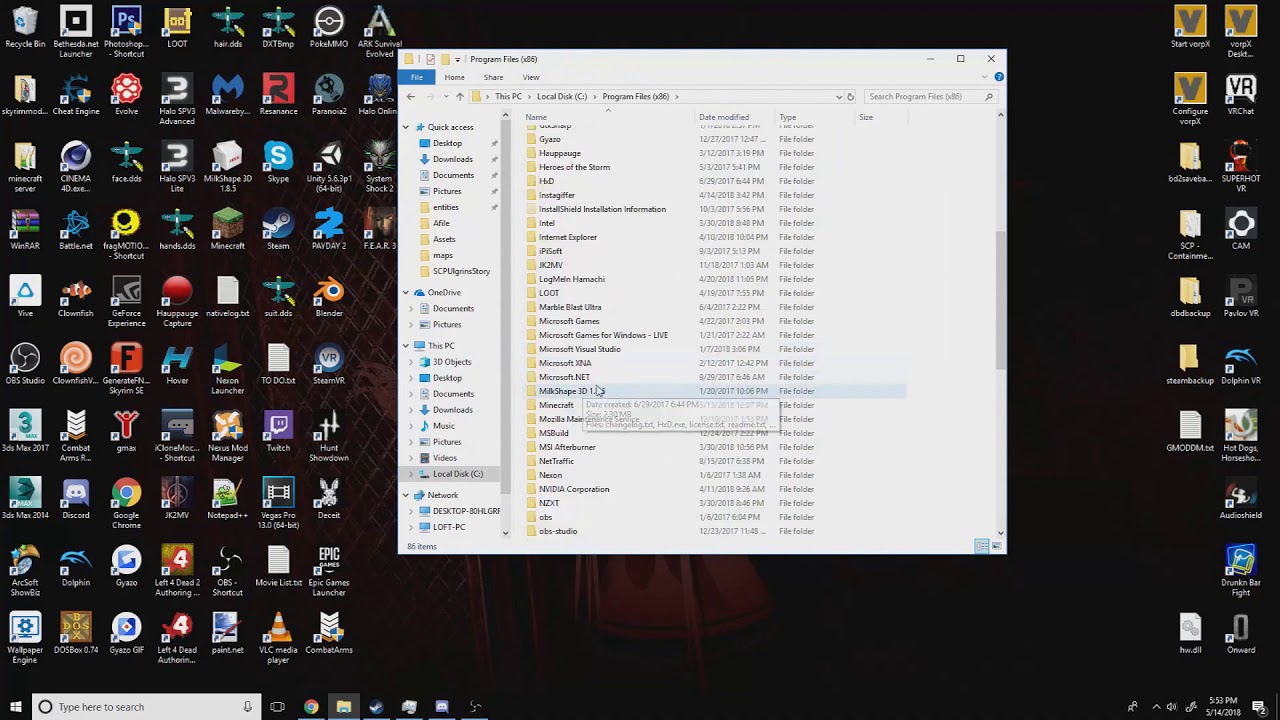Viewport: 1280px width, 720px height.
Task: Launch Steam from the taskbar
Action: click(376, 707)
